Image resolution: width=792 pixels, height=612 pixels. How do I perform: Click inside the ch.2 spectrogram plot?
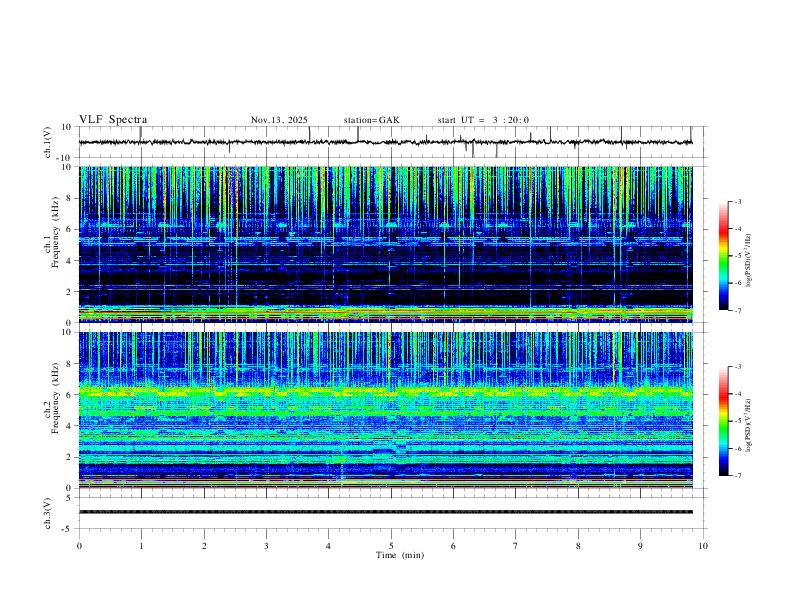point(386,410)
